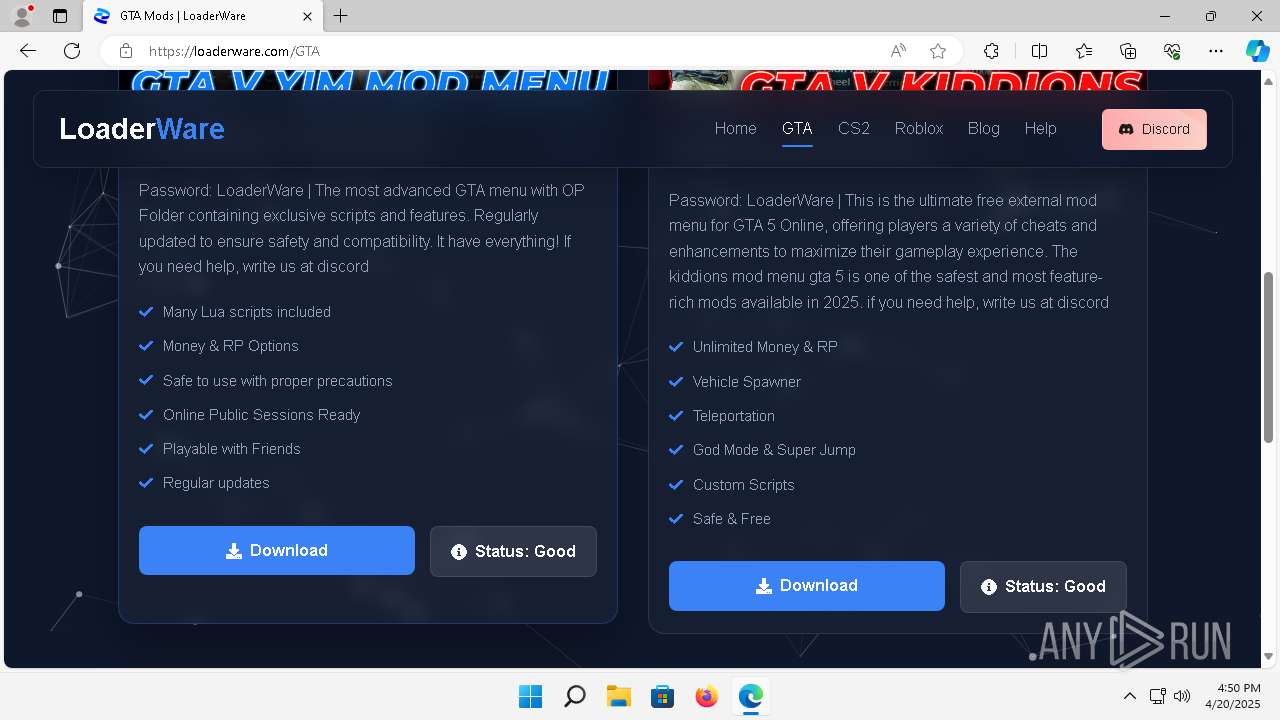Open Browser essentials heart icon

1172,51
